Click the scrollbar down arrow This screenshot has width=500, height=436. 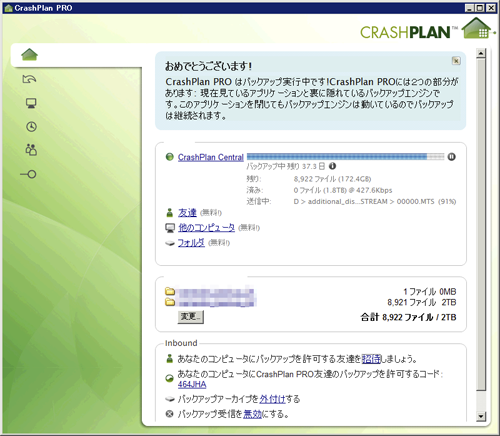(481, 416)
